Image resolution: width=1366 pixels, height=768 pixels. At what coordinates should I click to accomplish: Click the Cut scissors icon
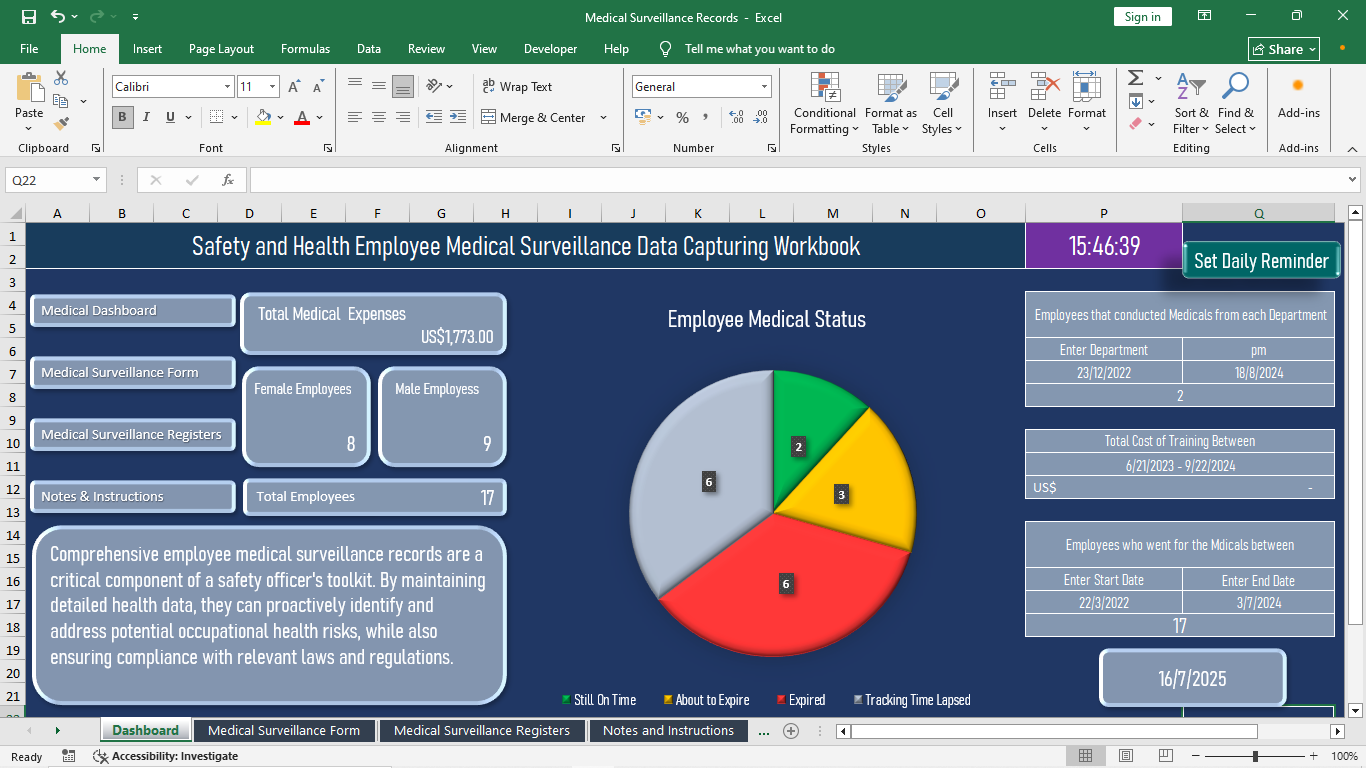[61, 78]
